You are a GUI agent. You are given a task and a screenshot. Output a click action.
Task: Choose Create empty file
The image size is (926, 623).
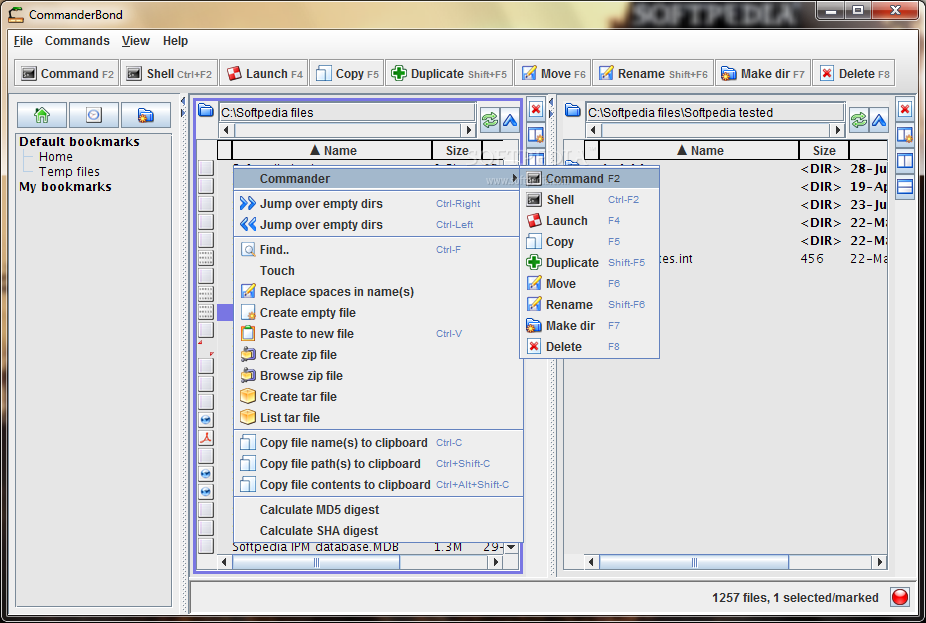tap(378, 312)
